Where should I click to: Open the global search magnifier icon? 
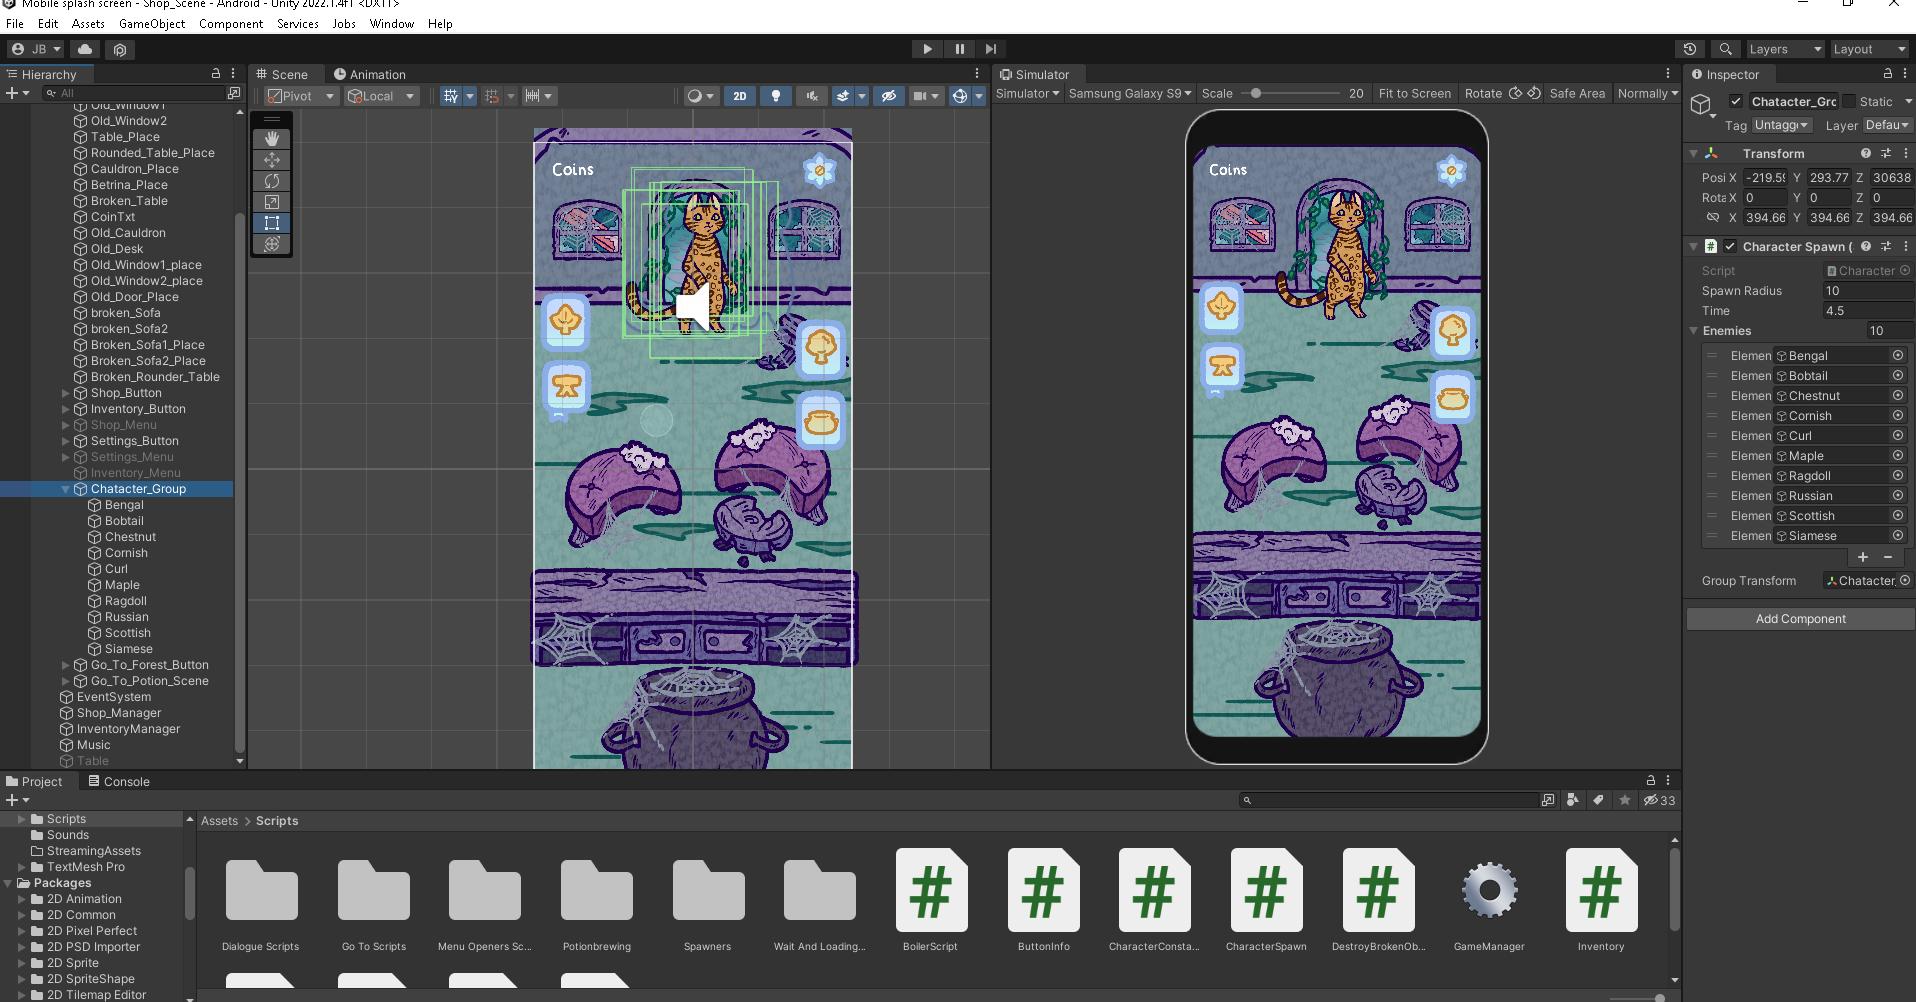coord(1725,49)
